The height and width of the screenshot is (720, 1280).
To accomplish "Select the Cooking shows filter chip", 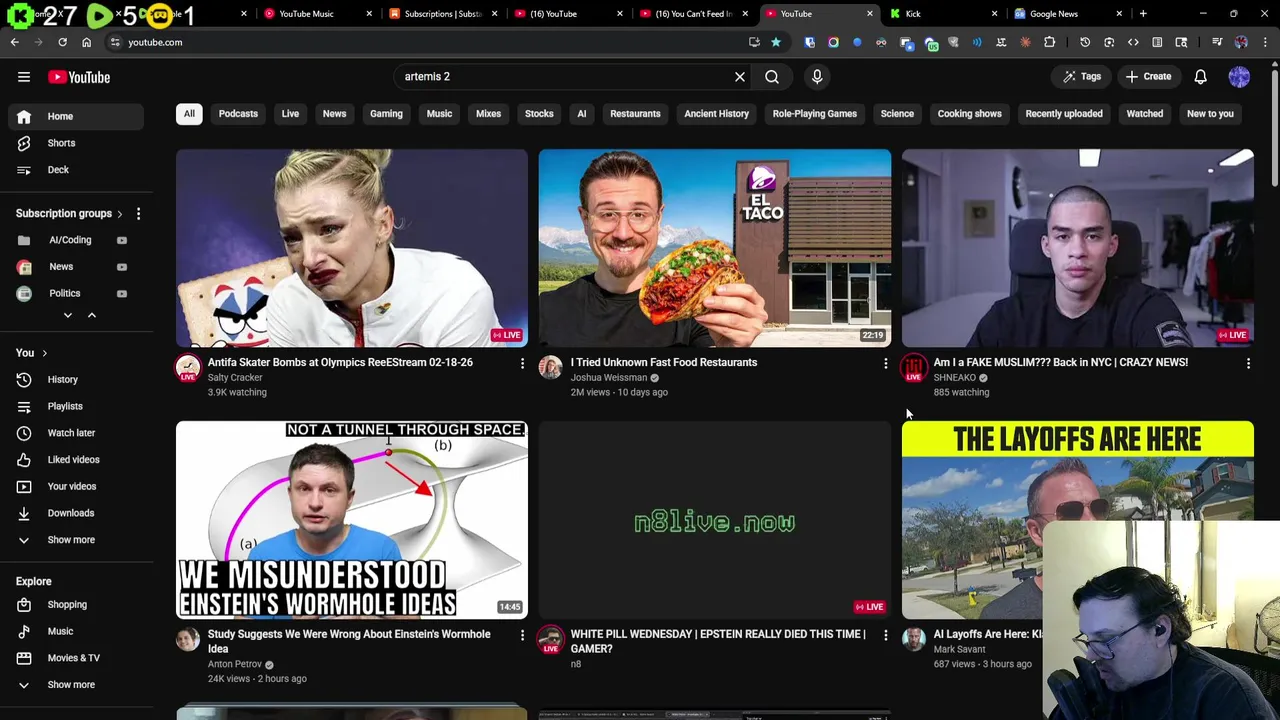I will 969,114.
